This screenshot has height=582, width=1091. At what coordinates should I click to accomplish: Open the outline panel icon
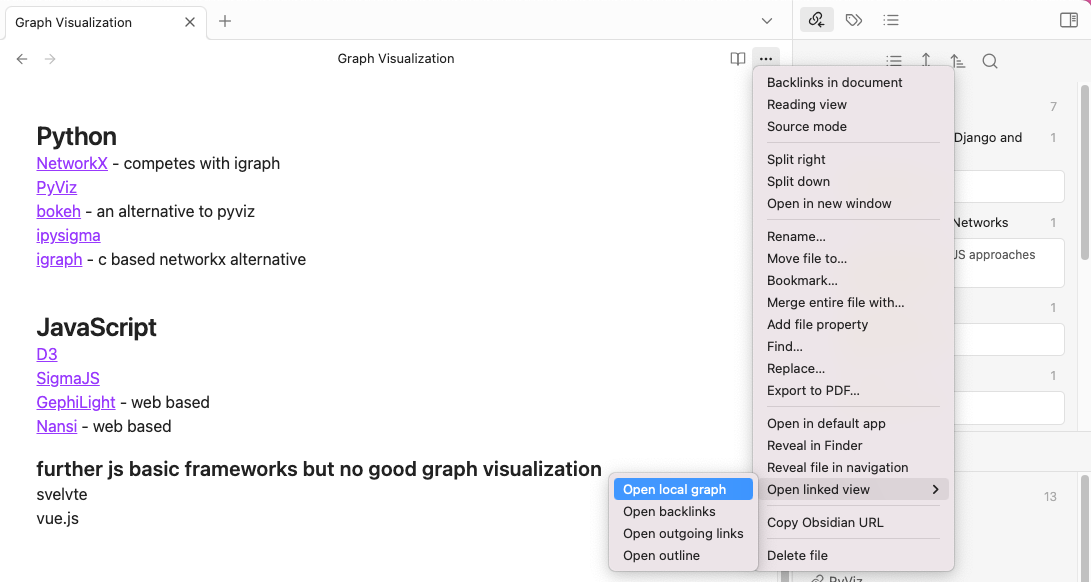(891, 20)
